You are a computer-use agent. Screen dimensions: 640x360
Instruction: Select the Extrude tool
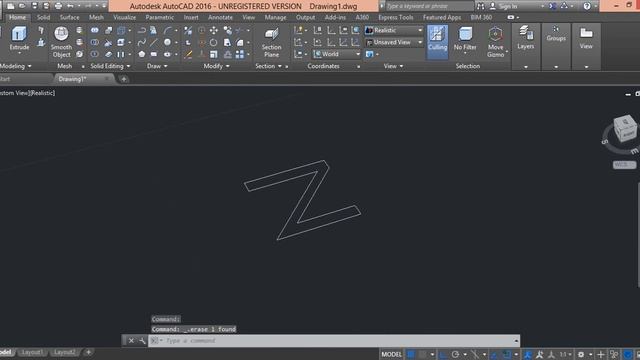coord(19,38)
